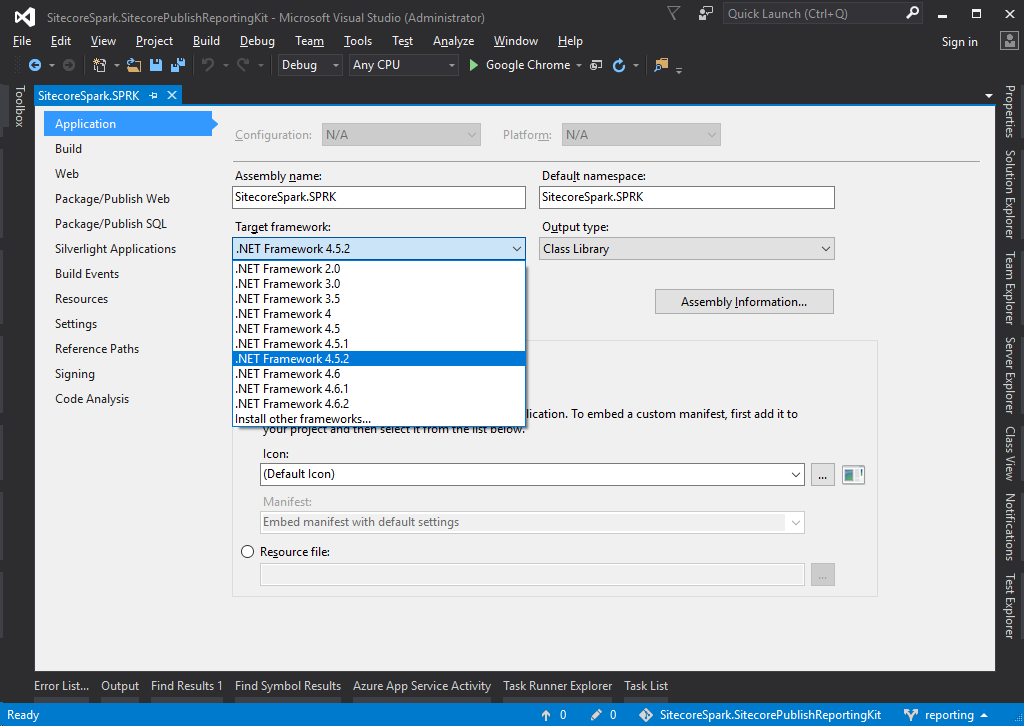Click the Refresh browser icon
This screenshot has width=1024, height=726.
pos(619,65)
